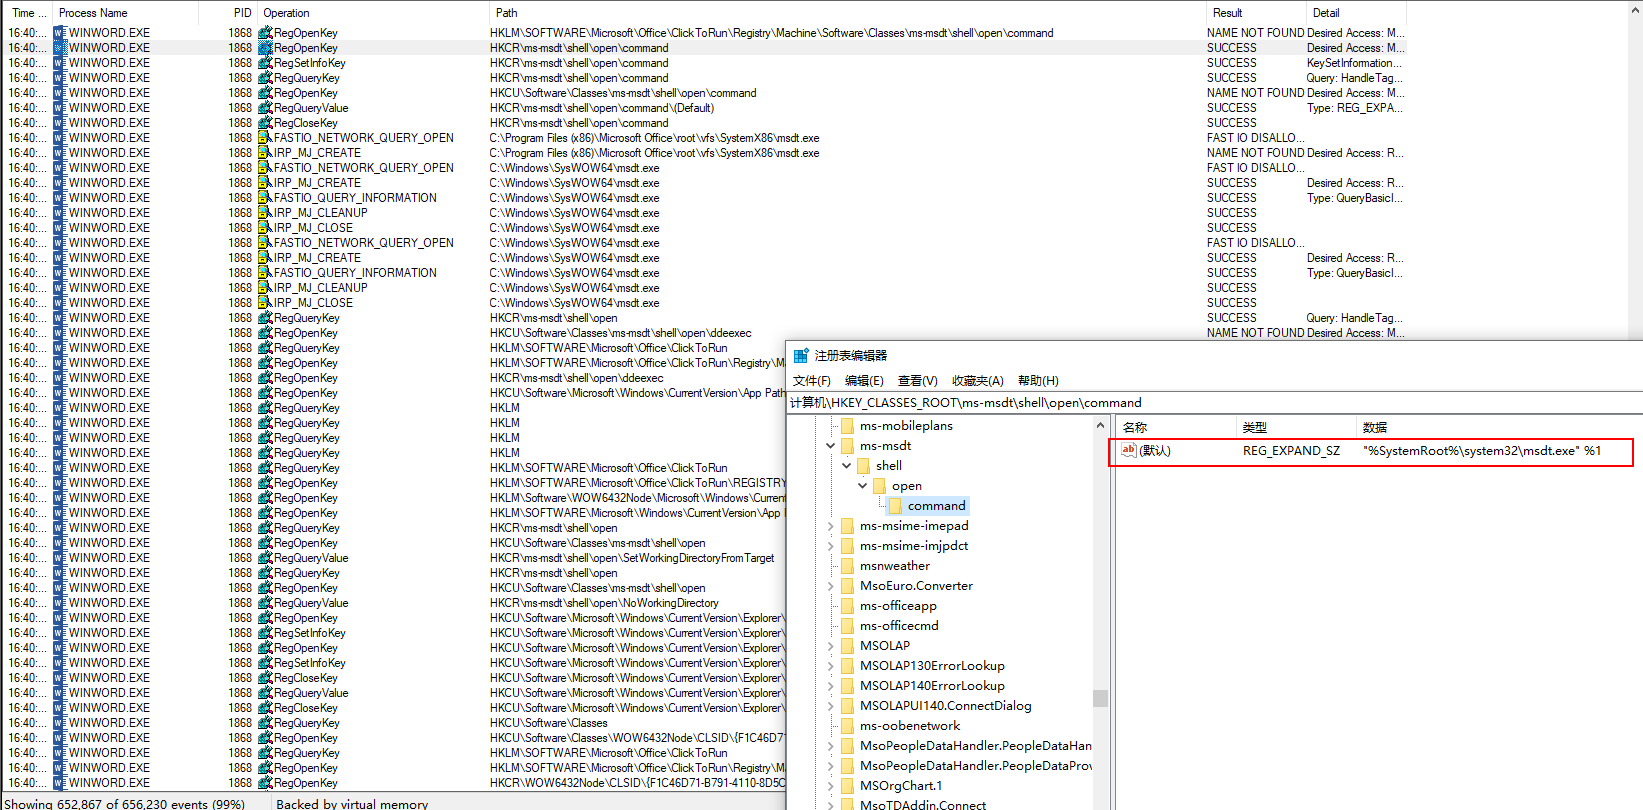This screenshot has width=1643, height=810.
Task: Click the folder icon beside msnweather
Action: pos(848,566)
